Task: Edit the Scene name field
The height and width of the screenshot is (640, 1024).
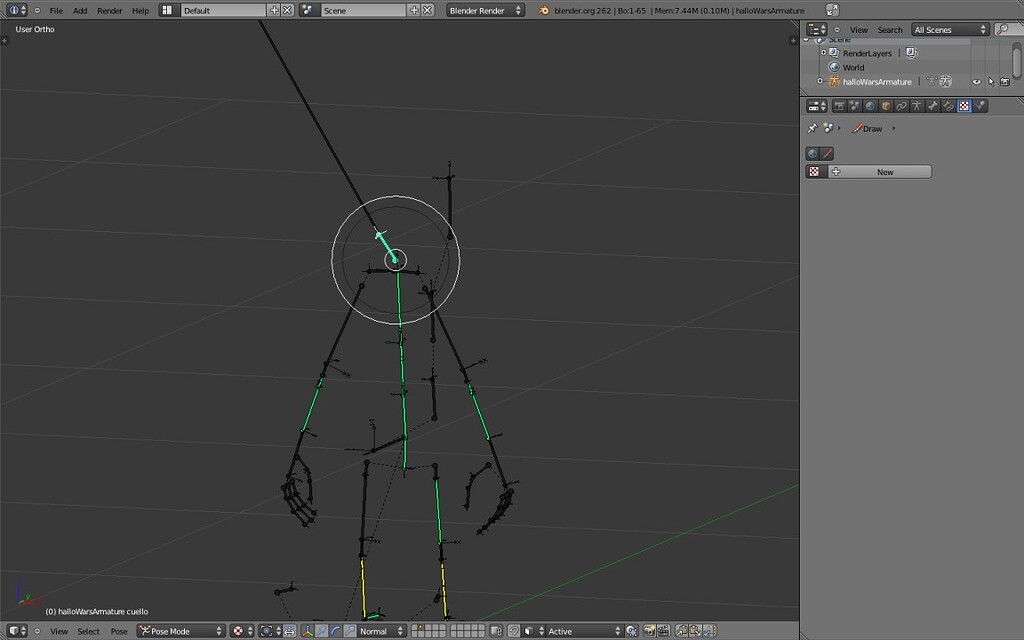Action: click(x=363, y=10)
